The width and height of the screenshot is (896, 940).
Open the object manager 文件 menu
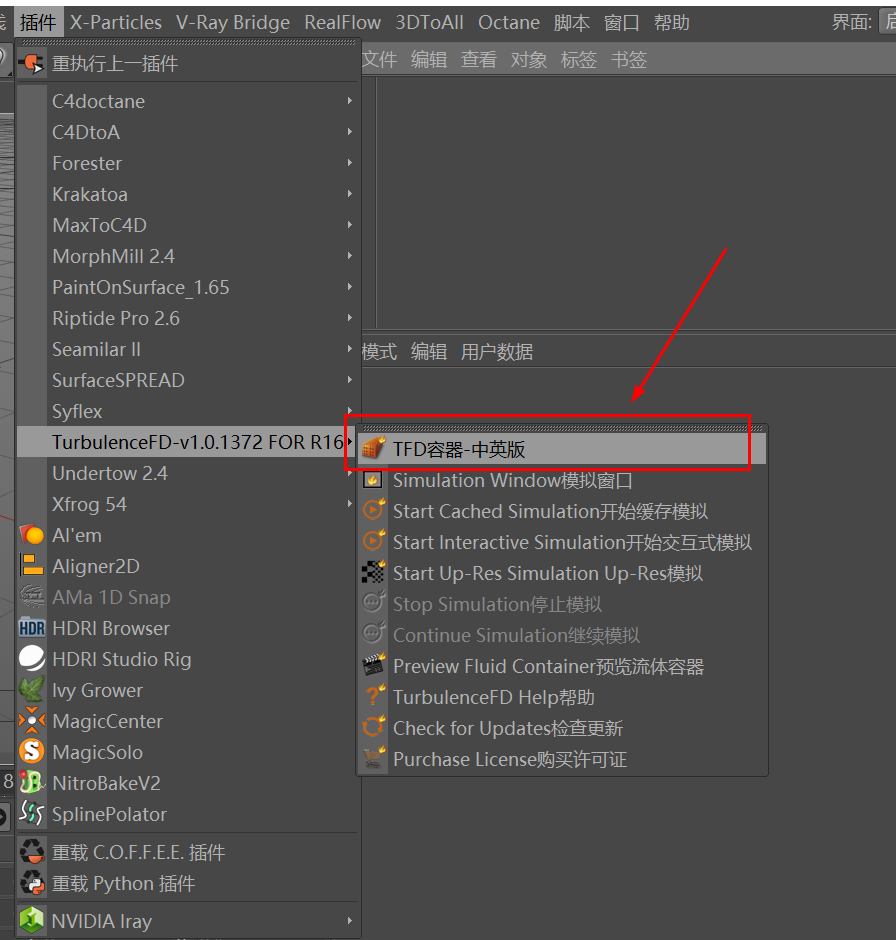379,59
